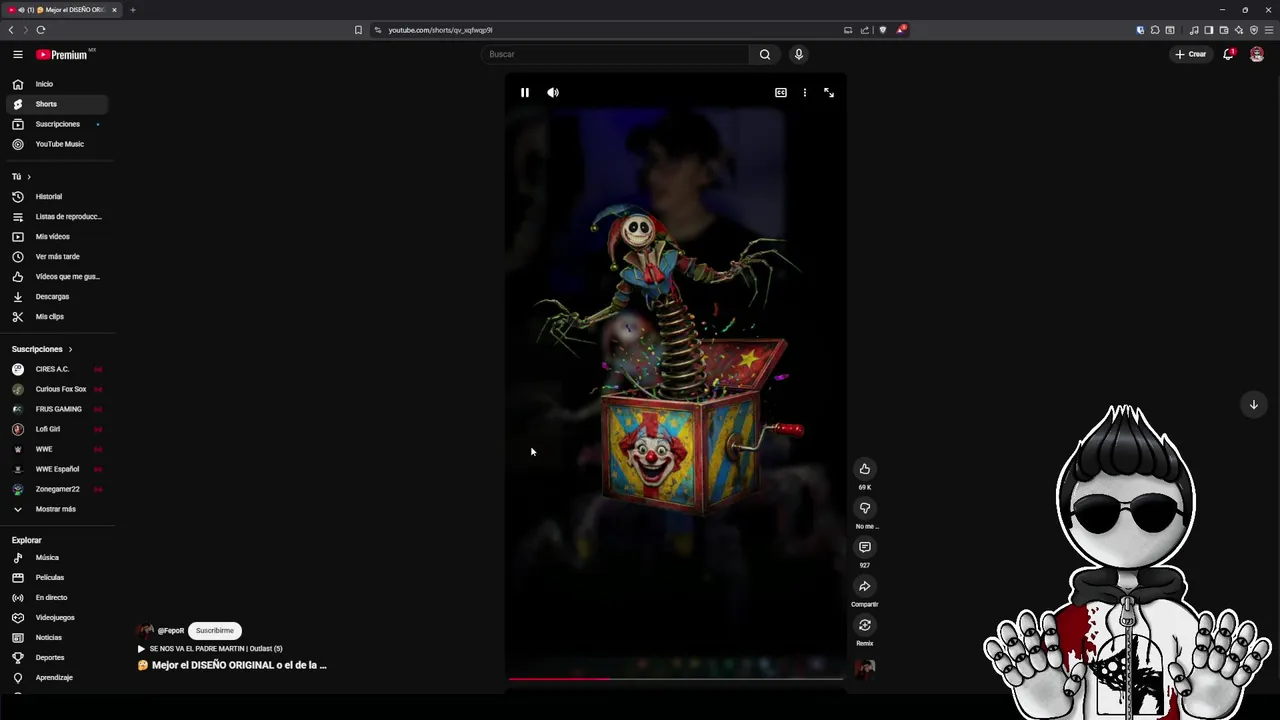Open Ver más tarde
Image resolution: width=1280 pixels, height=720 pixels.
click(x=56, y=257)
